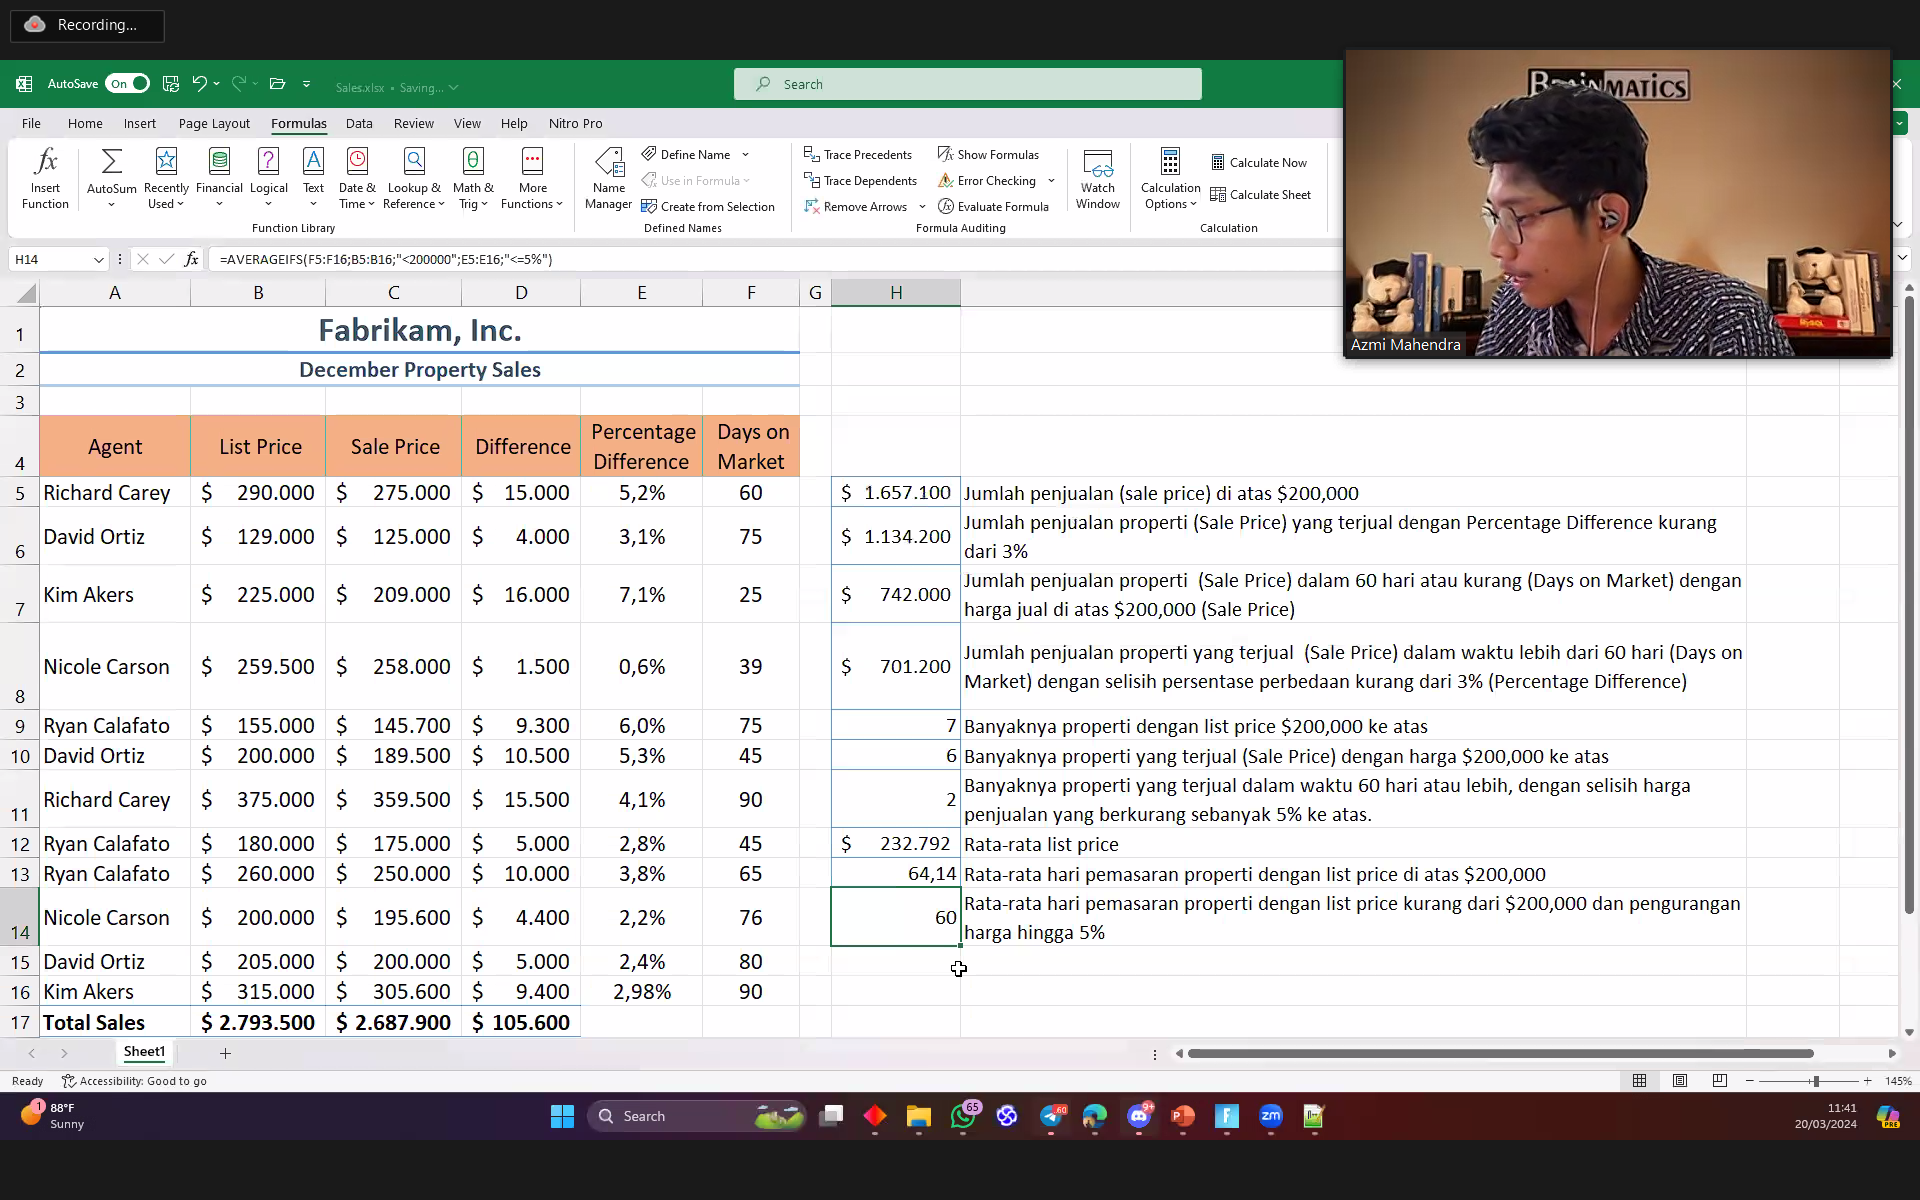1920x1200 pixels.
Task: Adjust the zoom slider in status bar
Action: click(1815, 1081)
